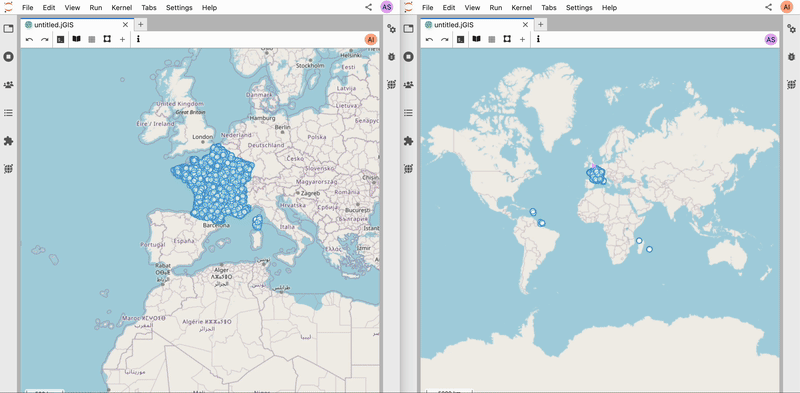Screen dimensions: 800x393
Task: Show running kernels panel in right window's sidebar
Action: (x=408, y=57)
